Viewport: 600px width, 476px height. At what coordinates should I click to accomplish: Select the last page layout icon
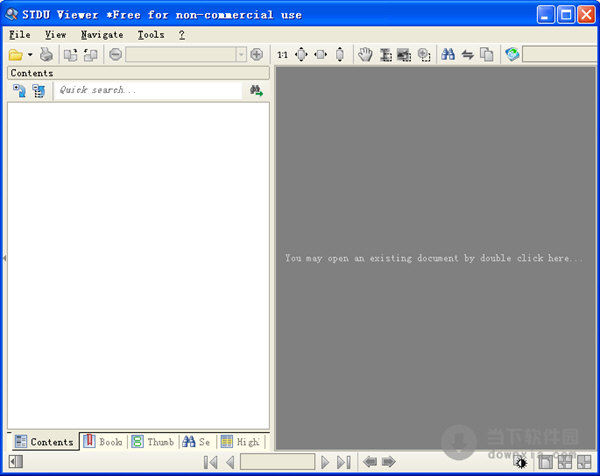pos(584,462)
